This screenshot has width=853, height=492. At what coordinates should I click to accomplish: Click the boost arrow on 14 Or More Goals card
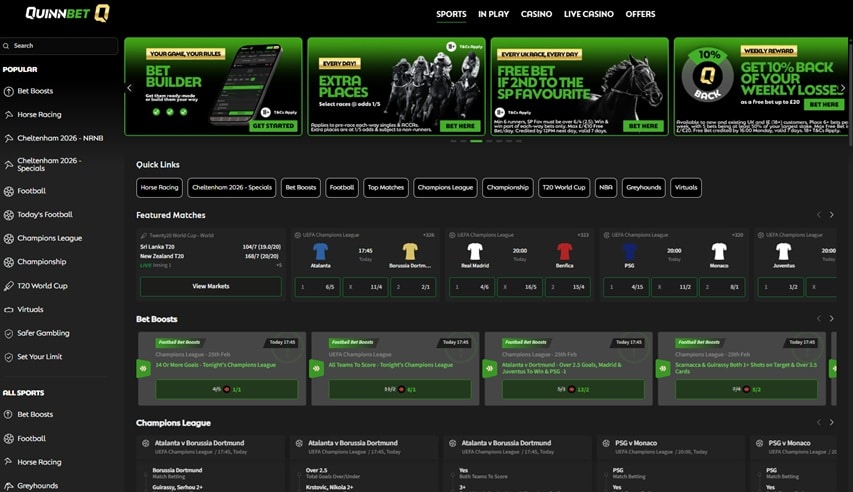point(143,368)
